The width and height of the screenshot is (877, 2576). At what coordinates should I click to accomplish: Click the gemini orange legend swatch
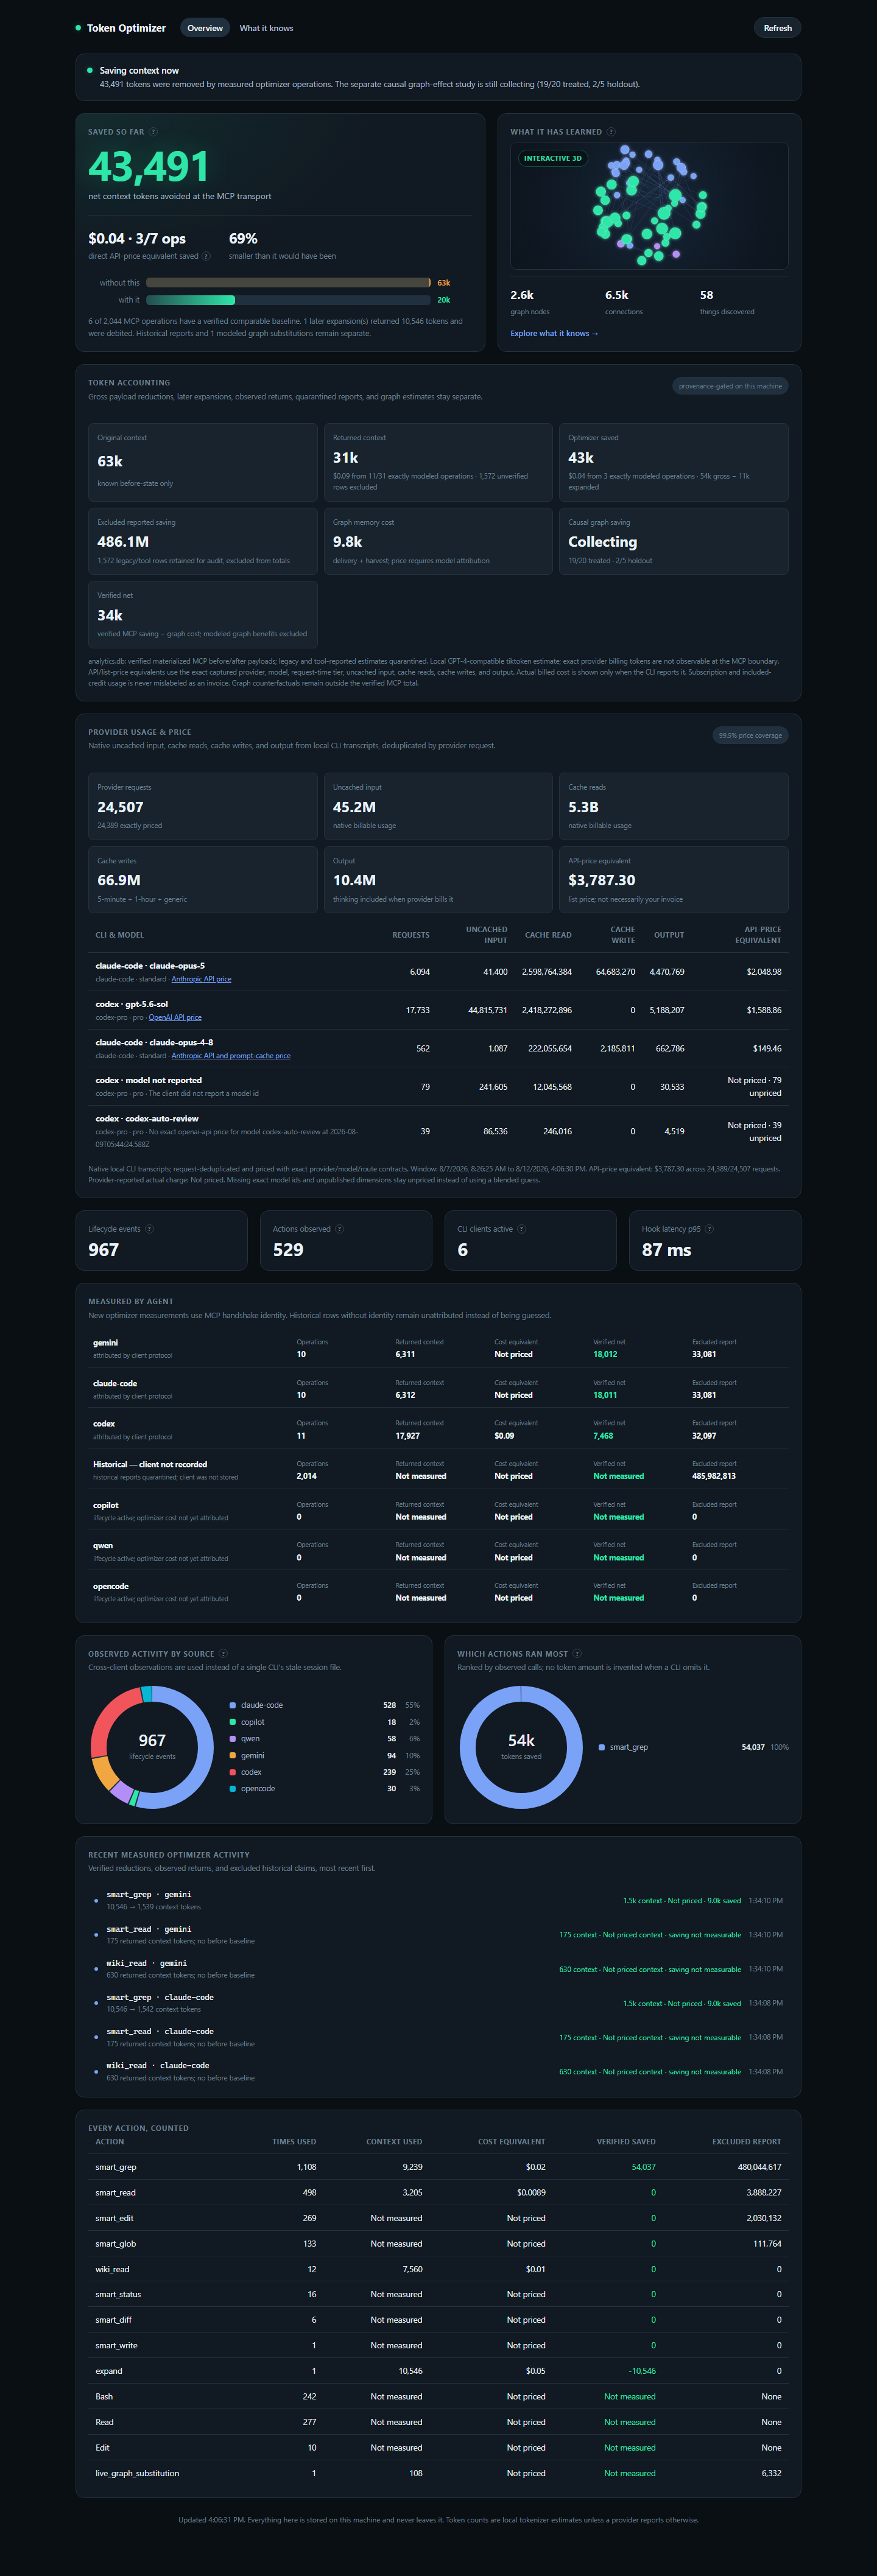pos(233,1755)
